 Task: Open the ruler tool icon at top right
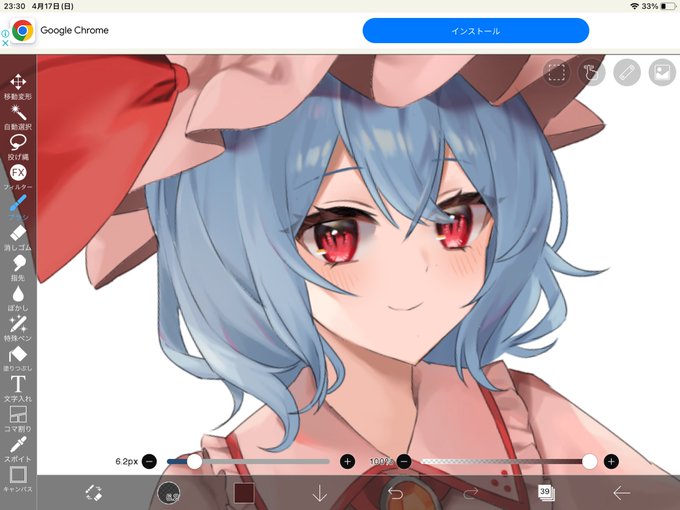pos(627,72)
